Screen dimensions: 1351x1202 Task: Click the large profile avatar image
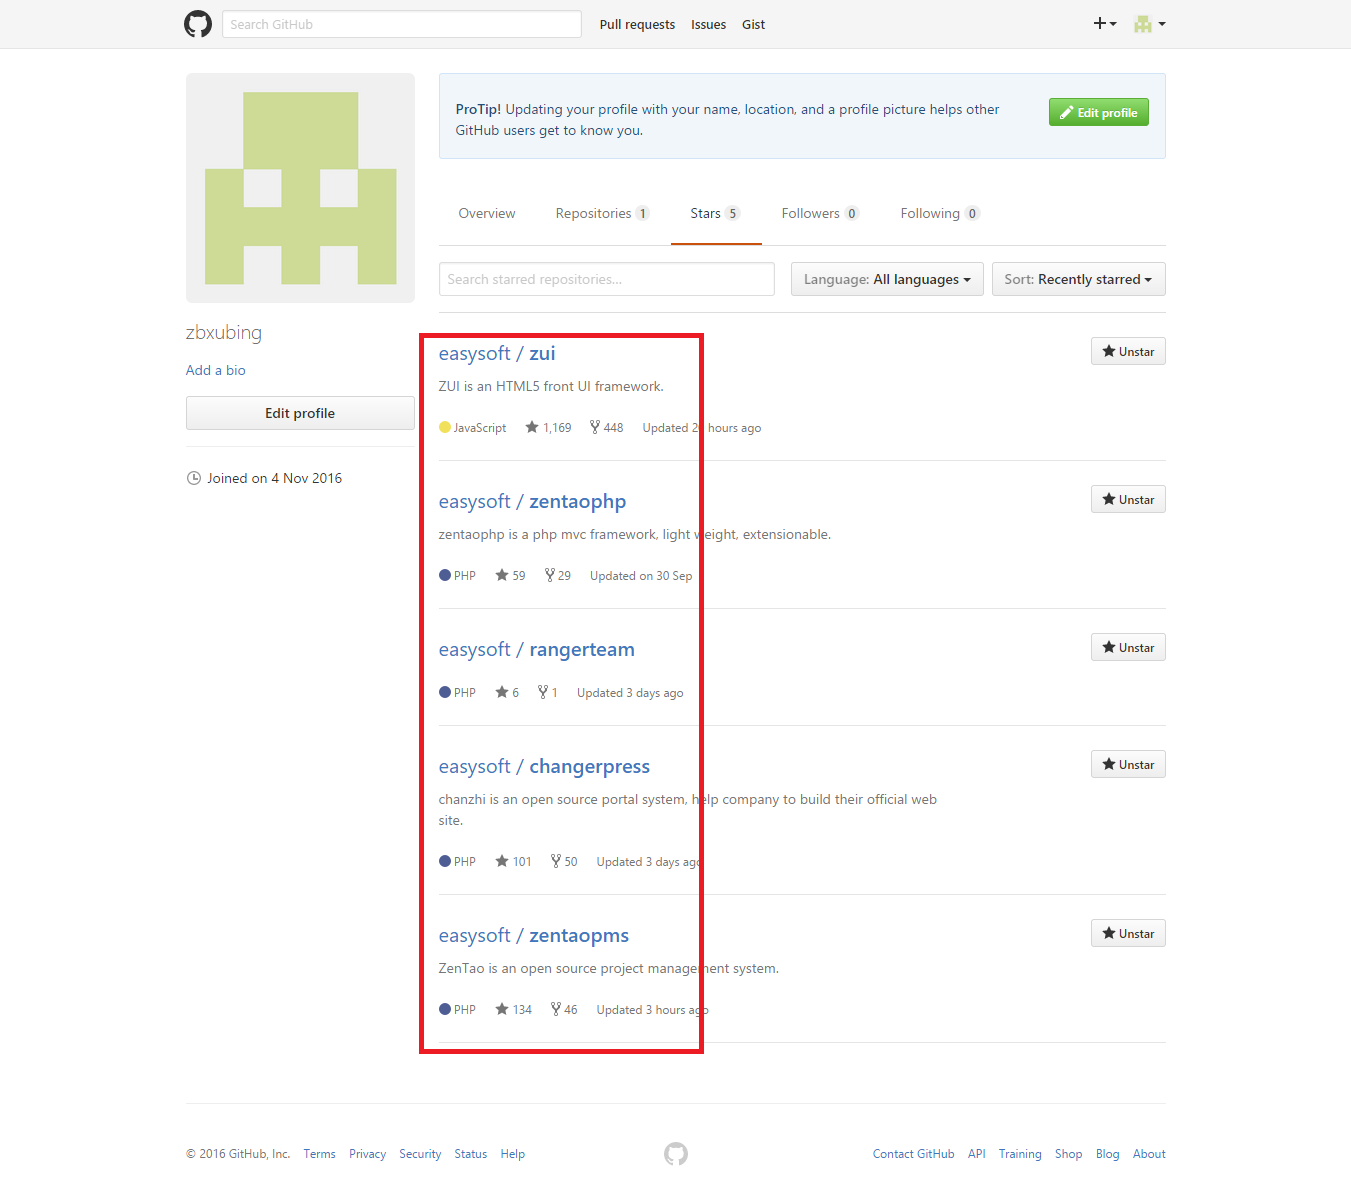300,188
